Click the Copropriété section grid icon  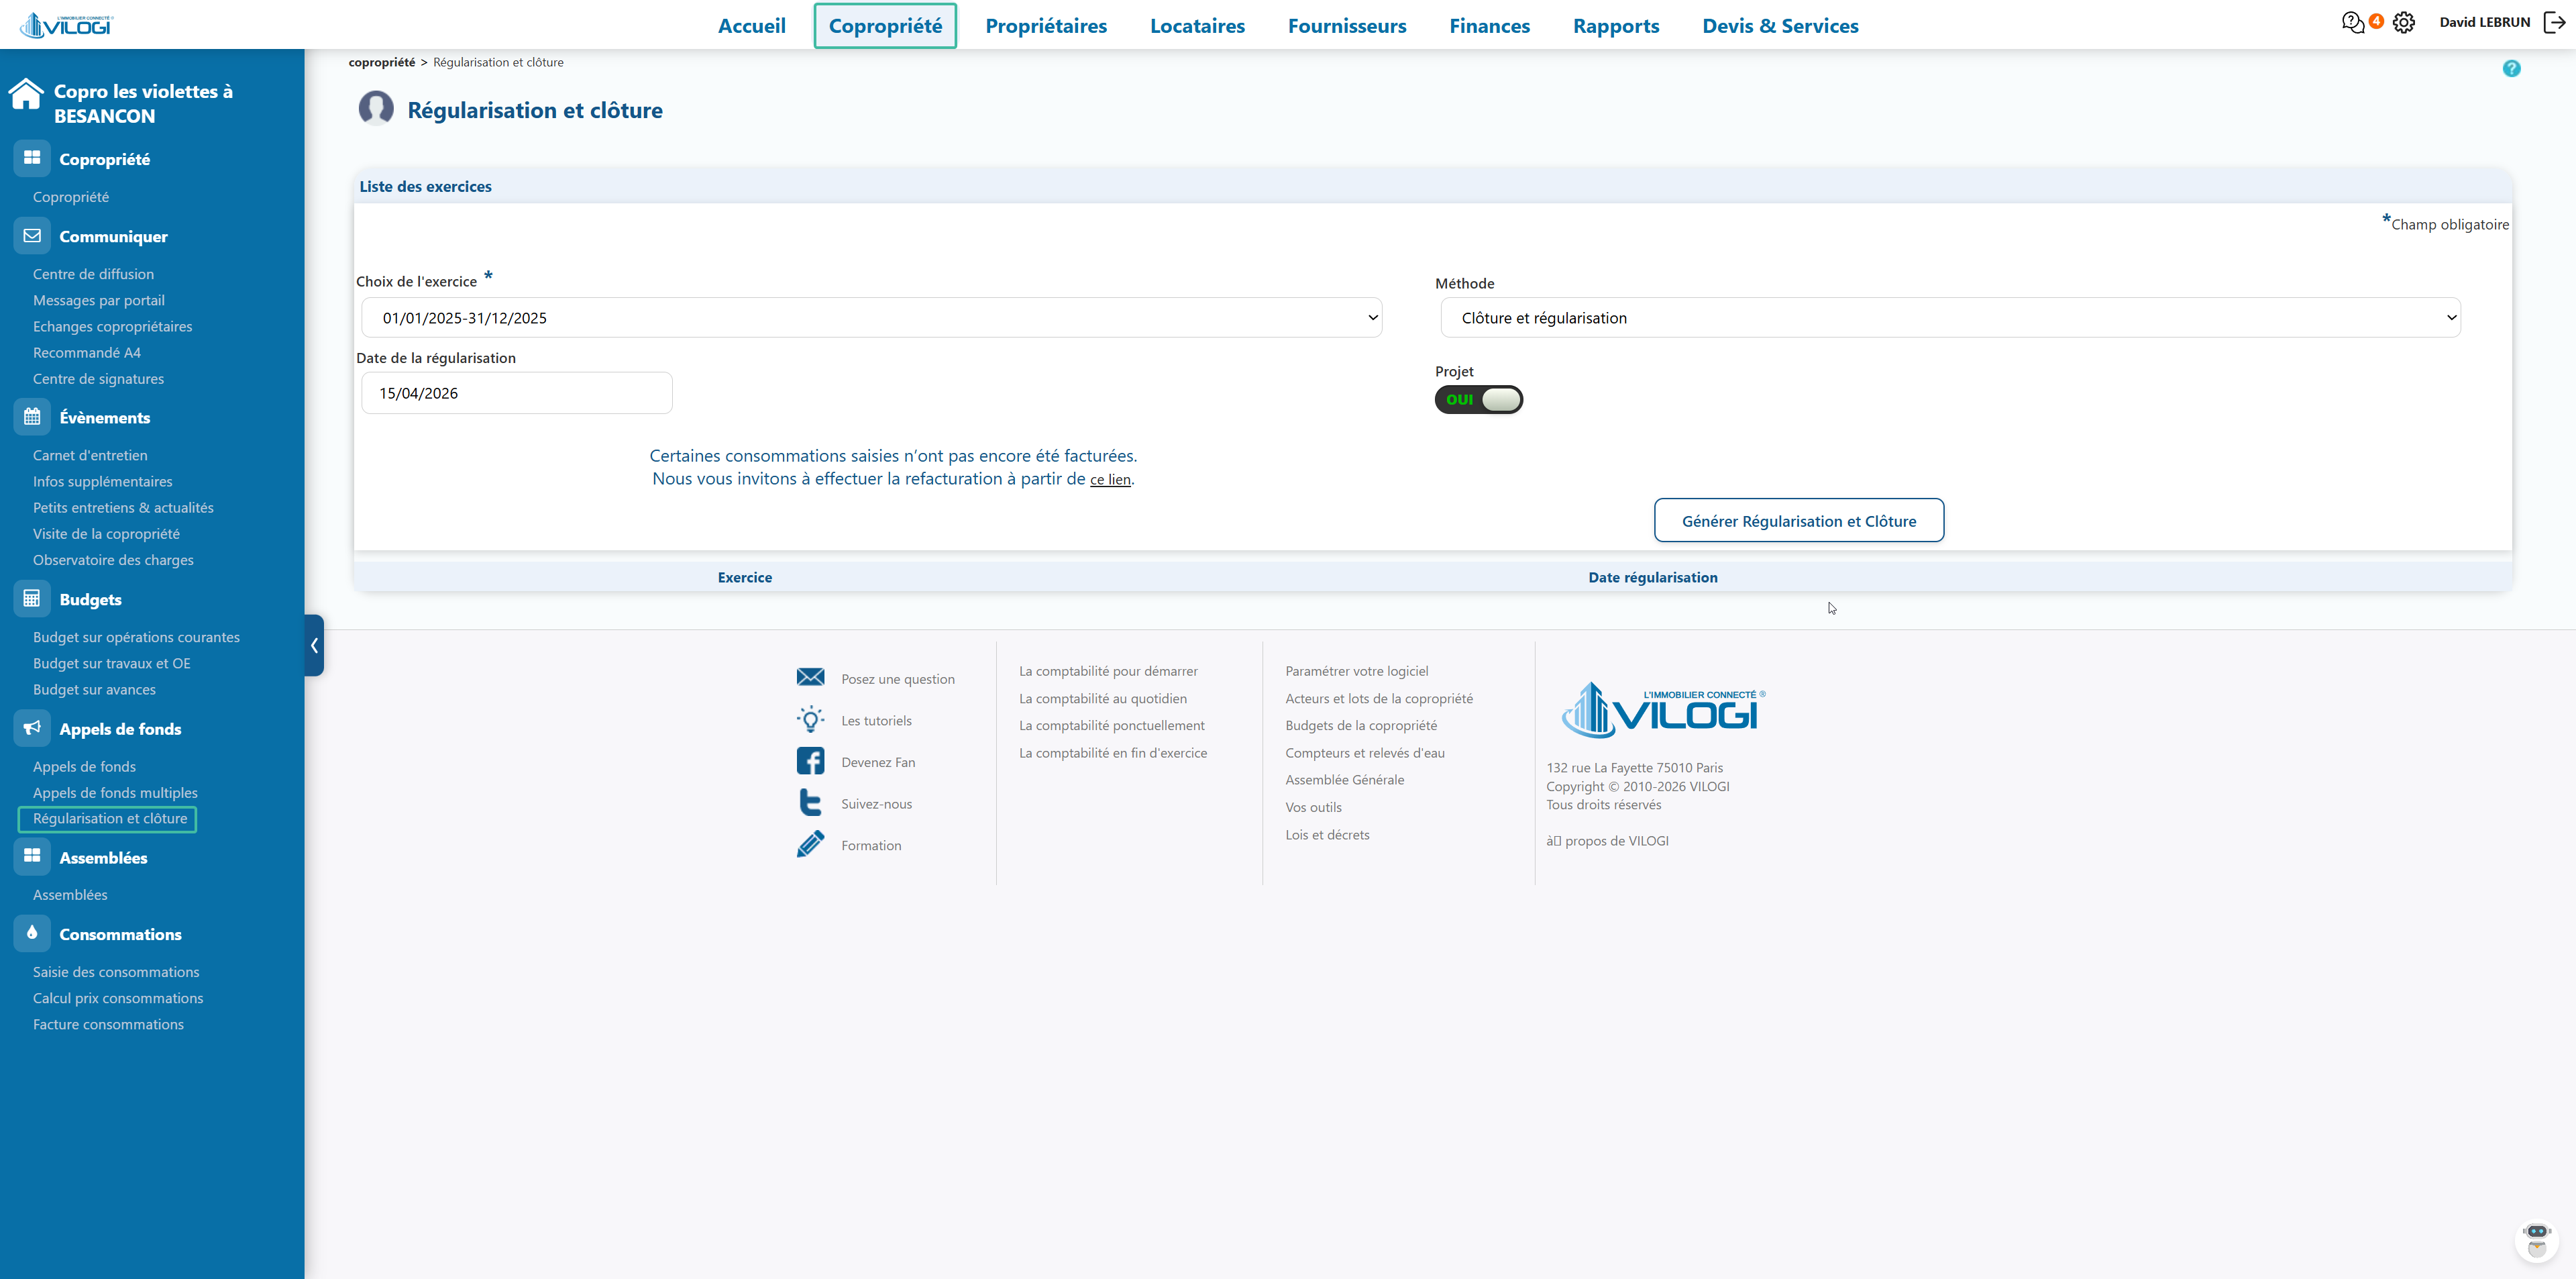pyautogui.click(x=32, y=158)
